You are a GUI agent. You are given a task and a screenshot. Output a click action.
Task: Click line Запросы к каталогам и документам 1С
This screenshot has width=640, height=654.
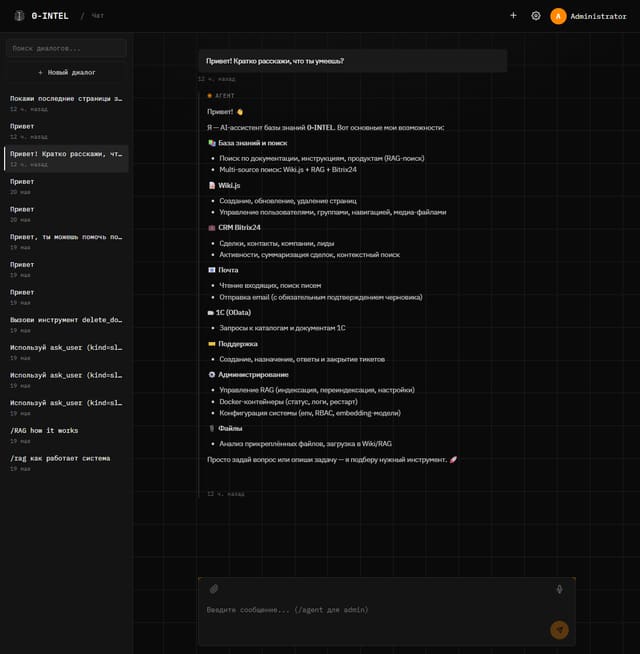tap(282, 328)
